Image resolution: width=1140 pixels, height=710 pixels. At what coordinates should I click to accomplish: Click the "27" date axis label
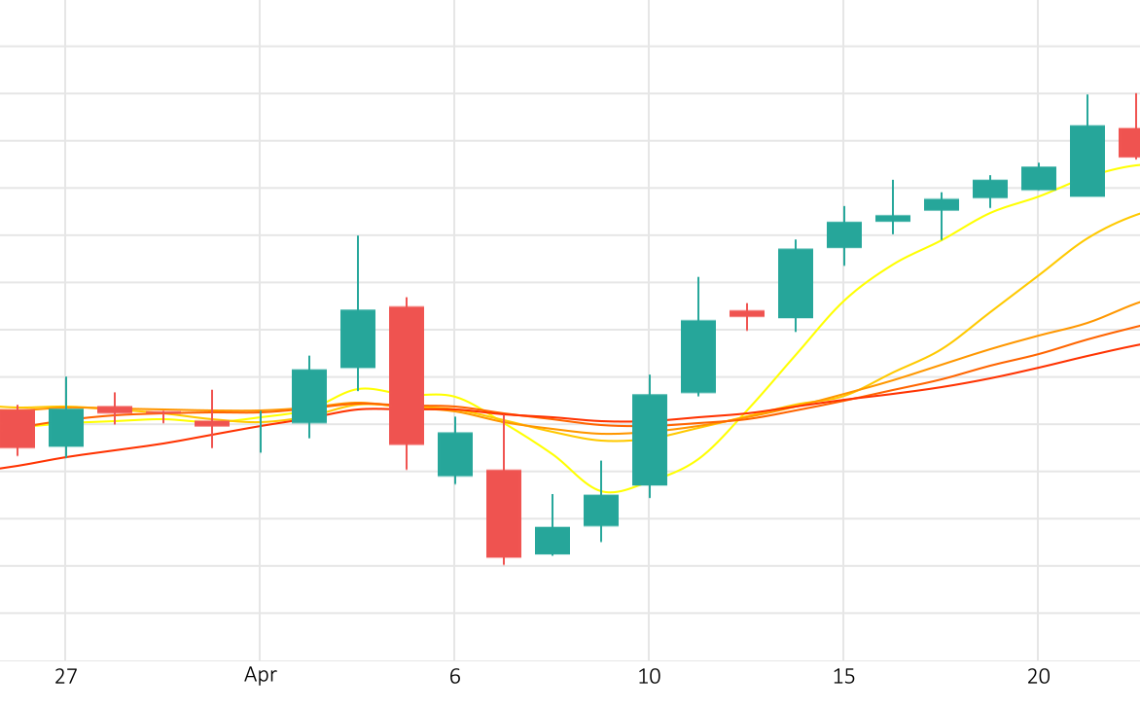click(66, 677)
